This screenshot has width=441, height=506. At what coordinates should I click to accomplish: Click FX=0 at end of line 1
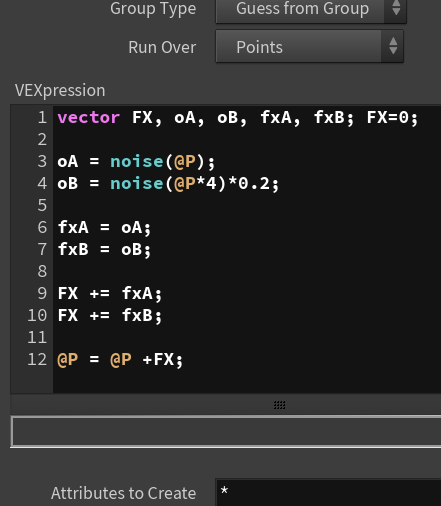pos(392,118)
